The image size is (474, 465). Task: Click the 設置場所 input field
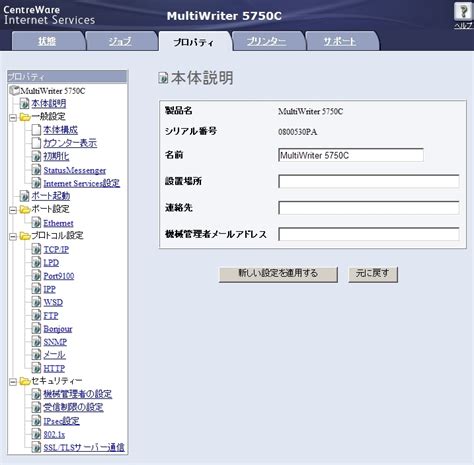[x=368, y=181]
